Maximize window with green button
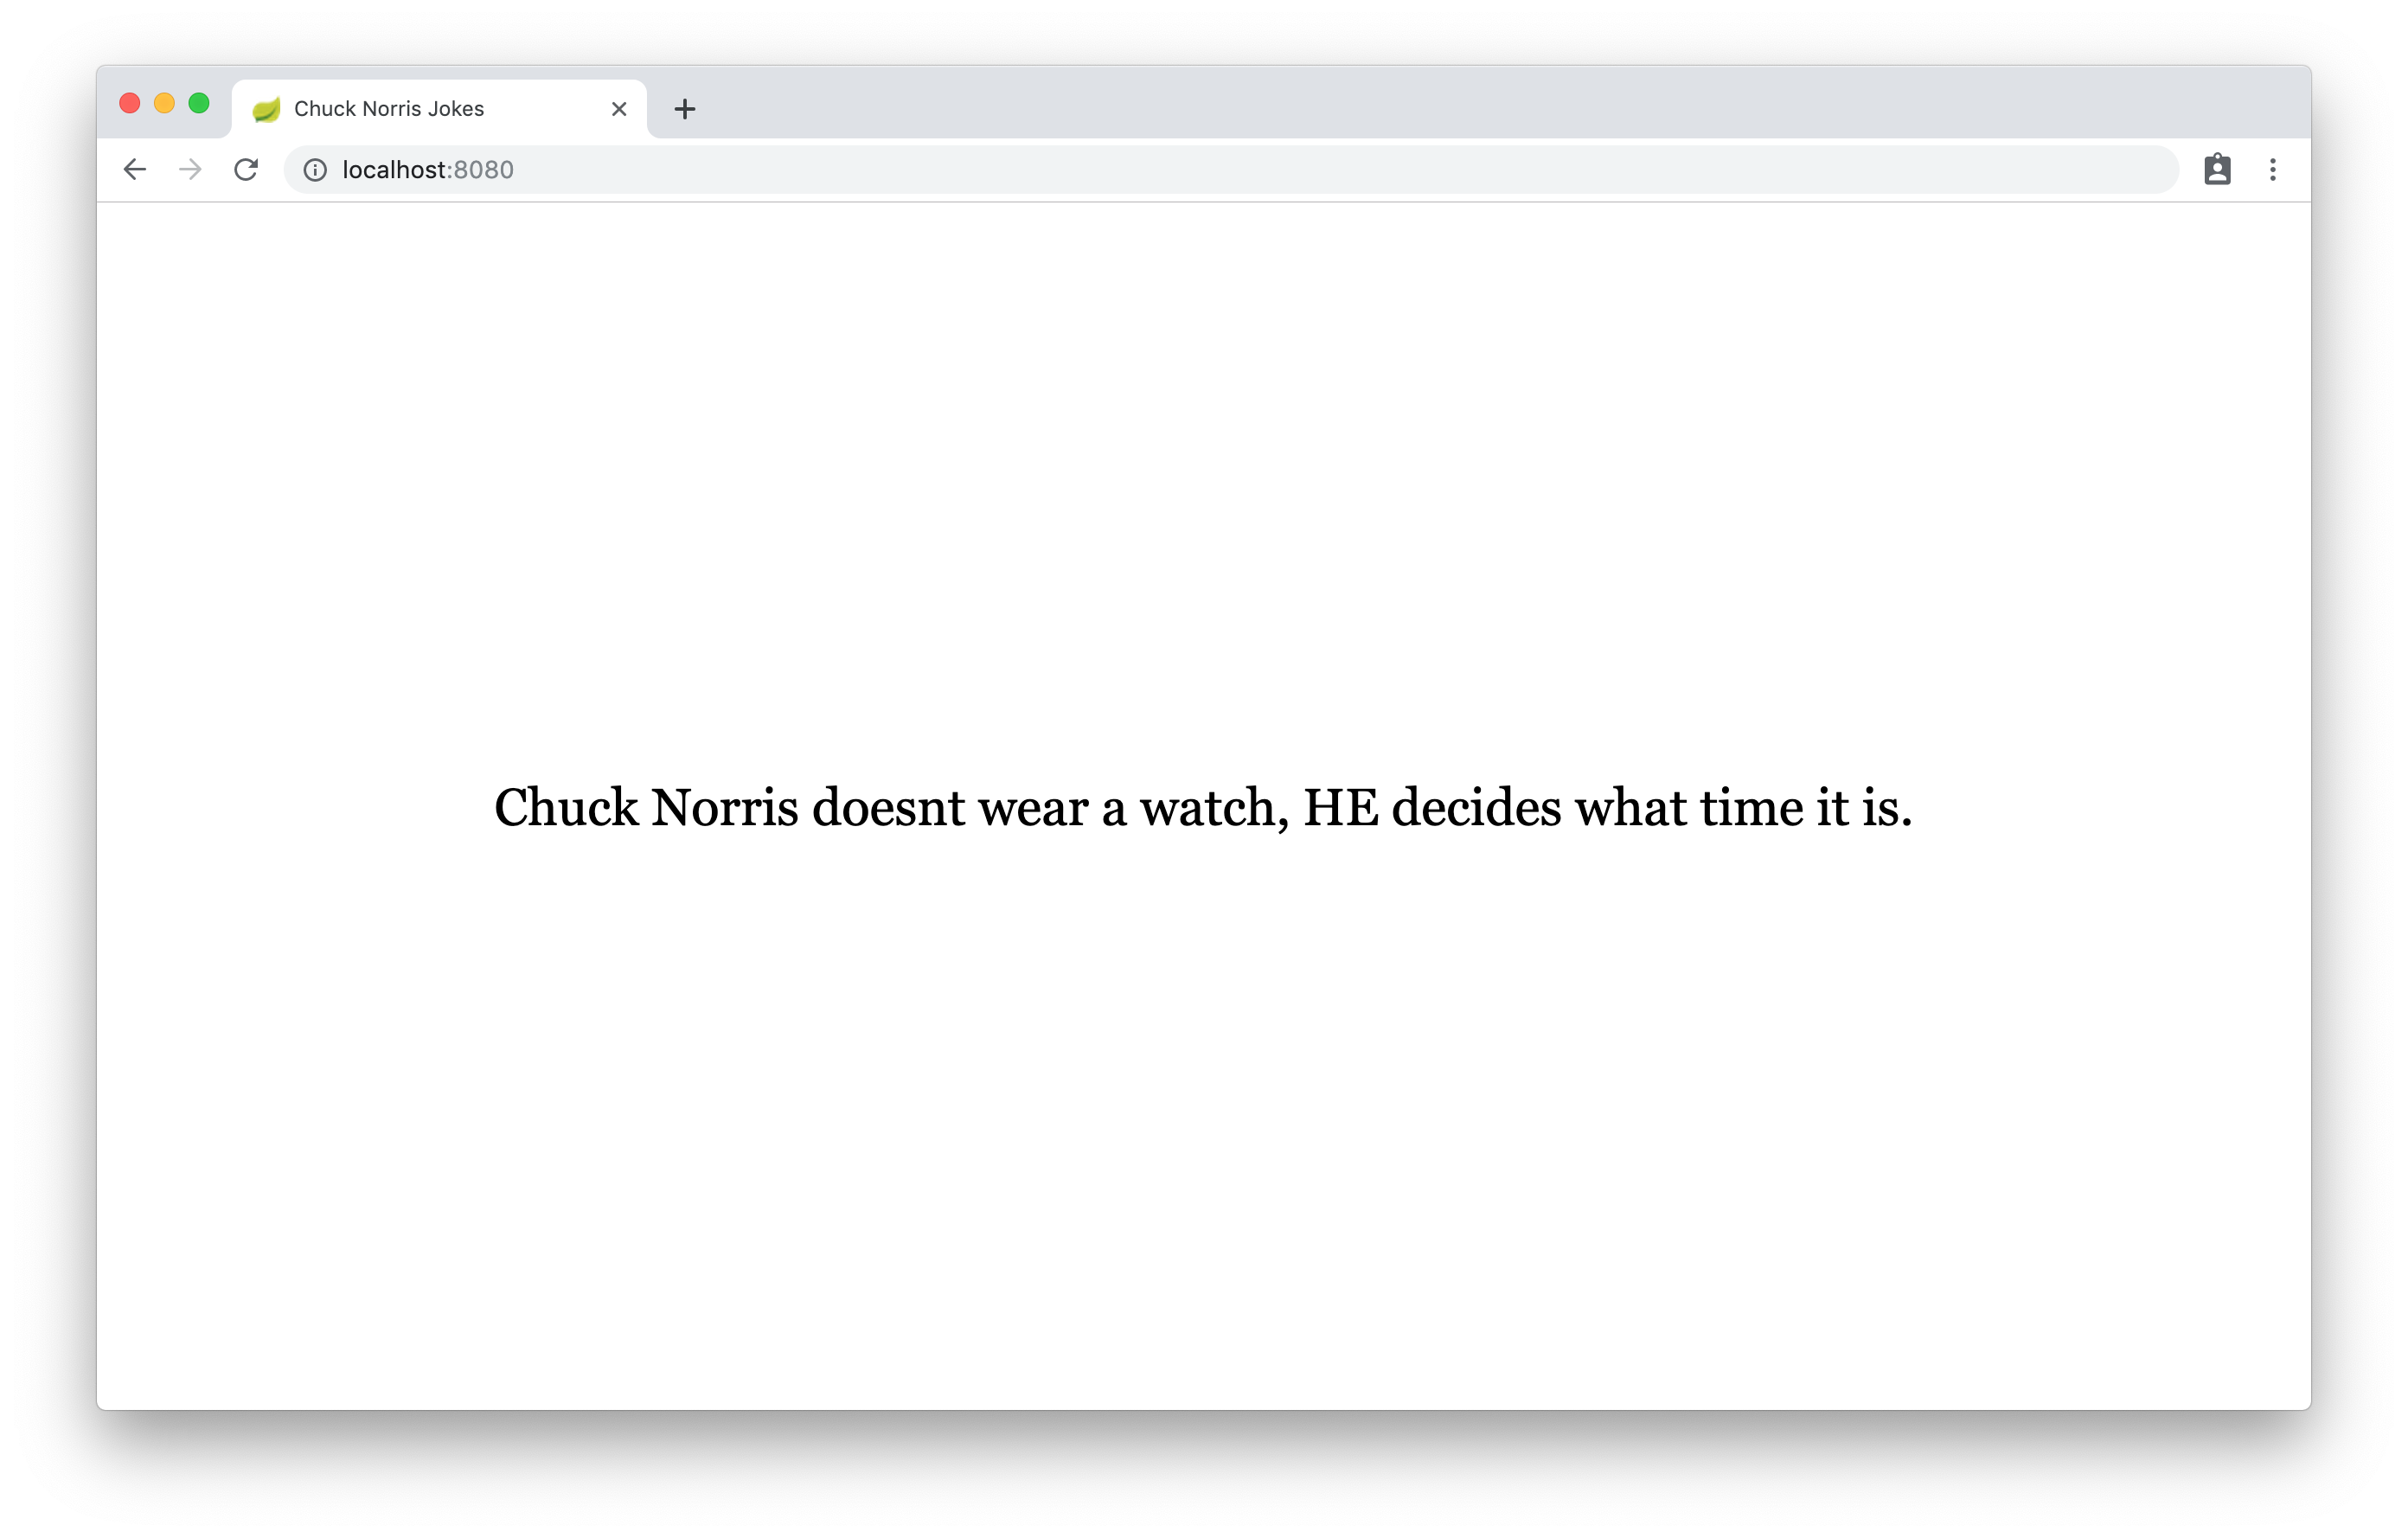2408x1538 pixels. coord(199,103)
